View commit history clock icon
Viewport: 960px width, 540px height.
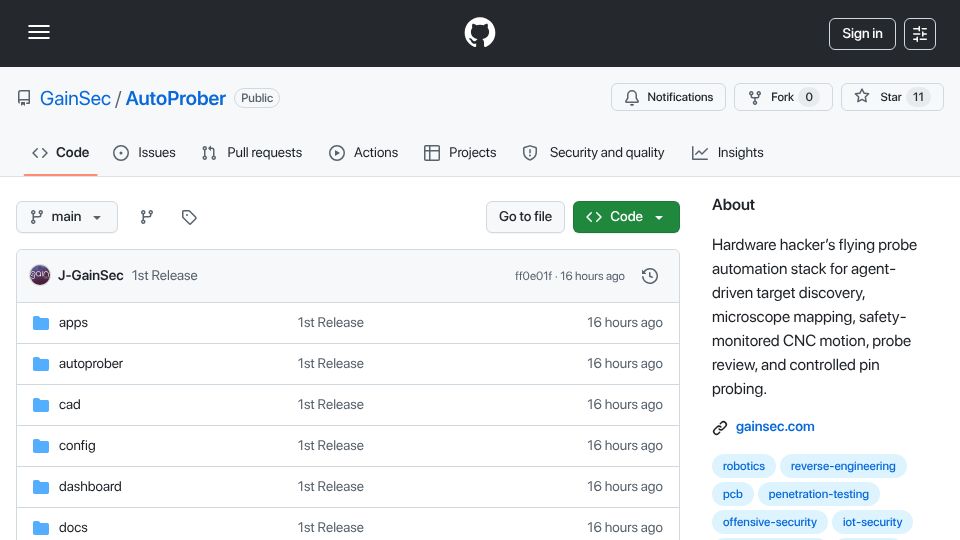point(650,276)
